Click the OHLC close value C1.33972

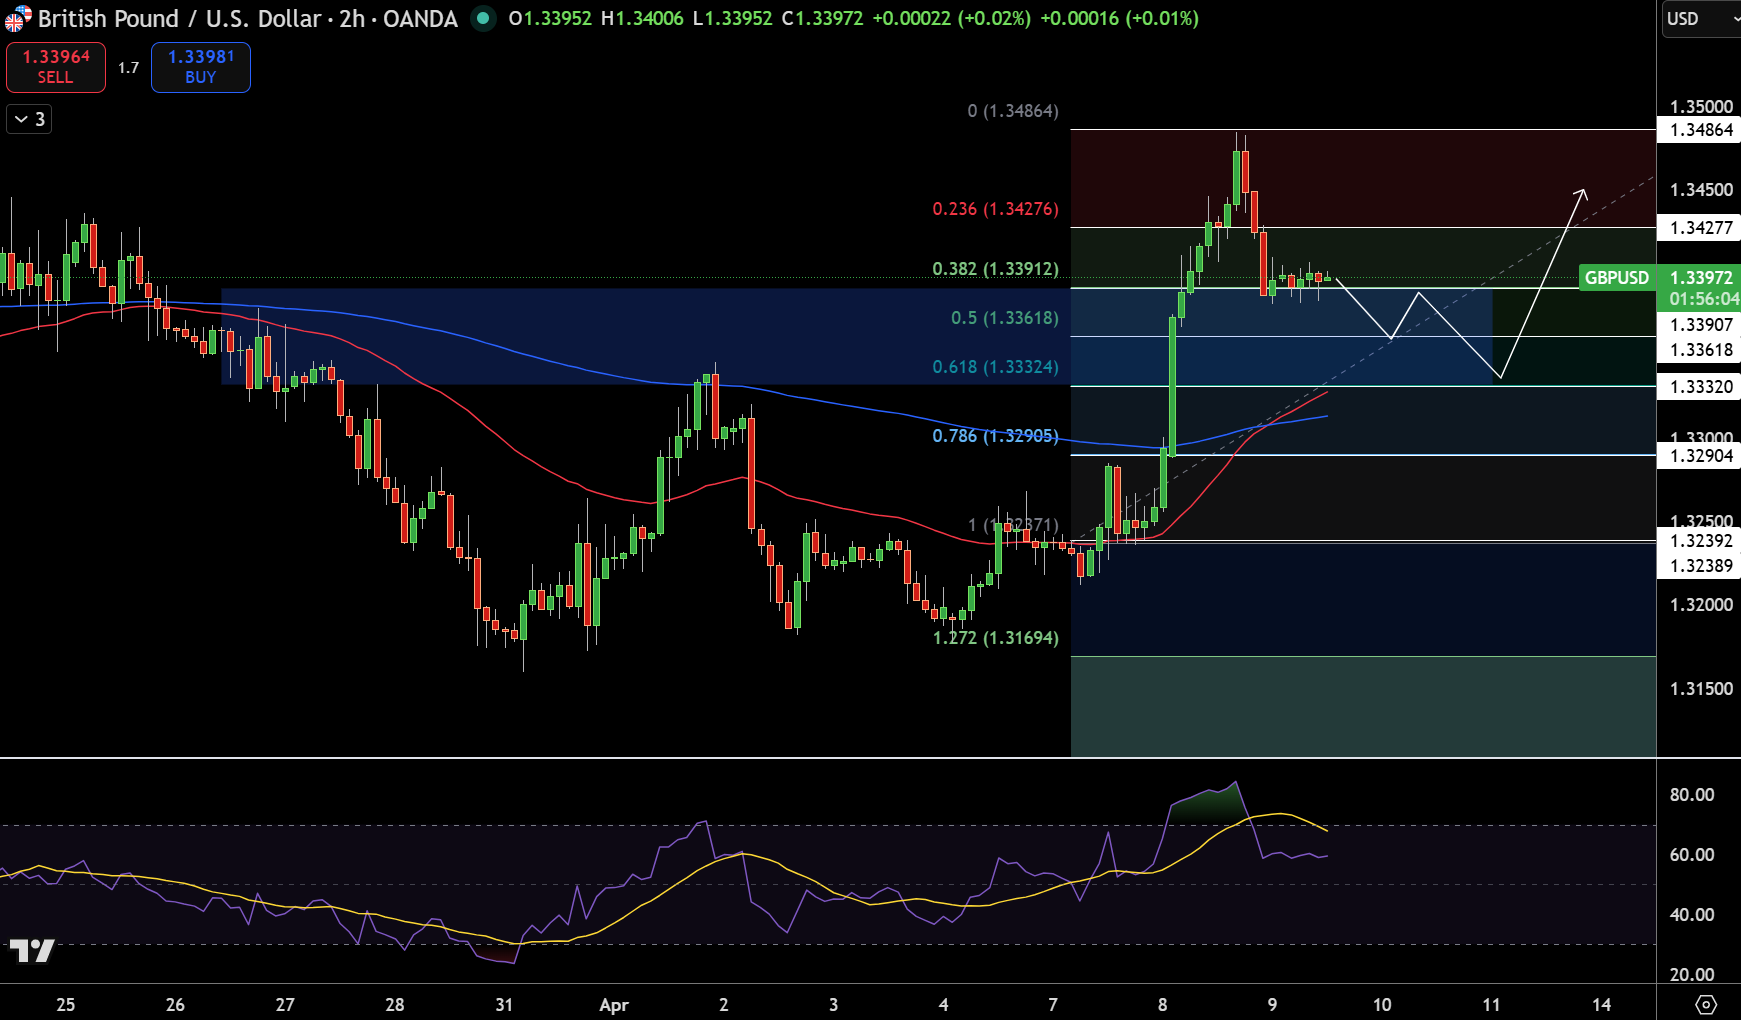coord(822,18)
